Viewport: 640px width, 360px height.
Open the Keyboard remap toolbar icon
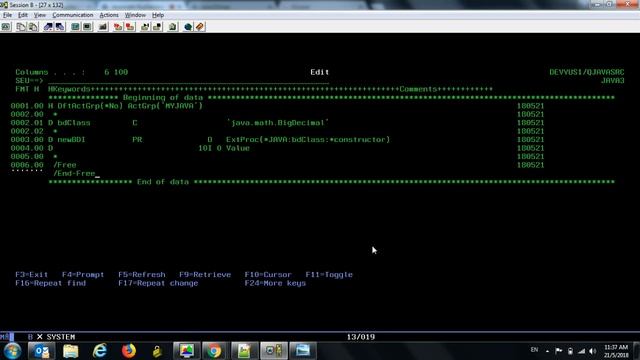point(103,27)
